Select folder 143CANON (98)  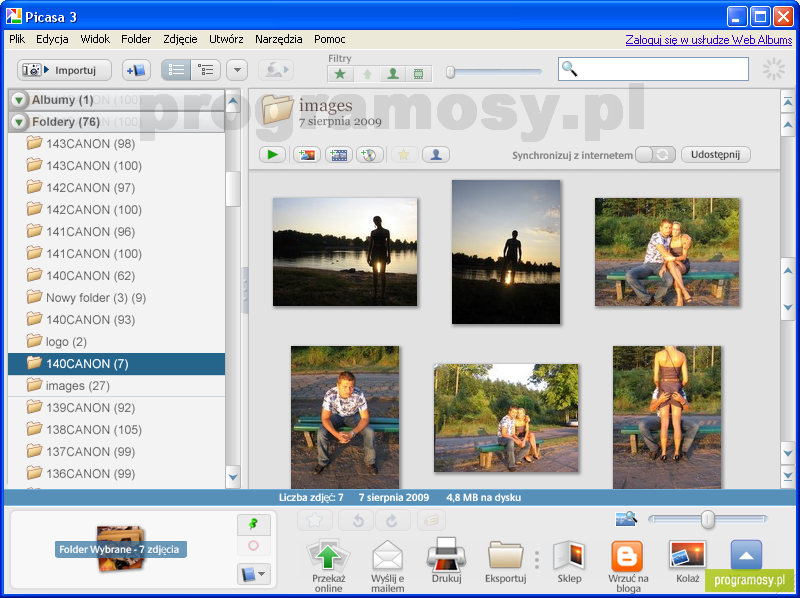(116, 144)
